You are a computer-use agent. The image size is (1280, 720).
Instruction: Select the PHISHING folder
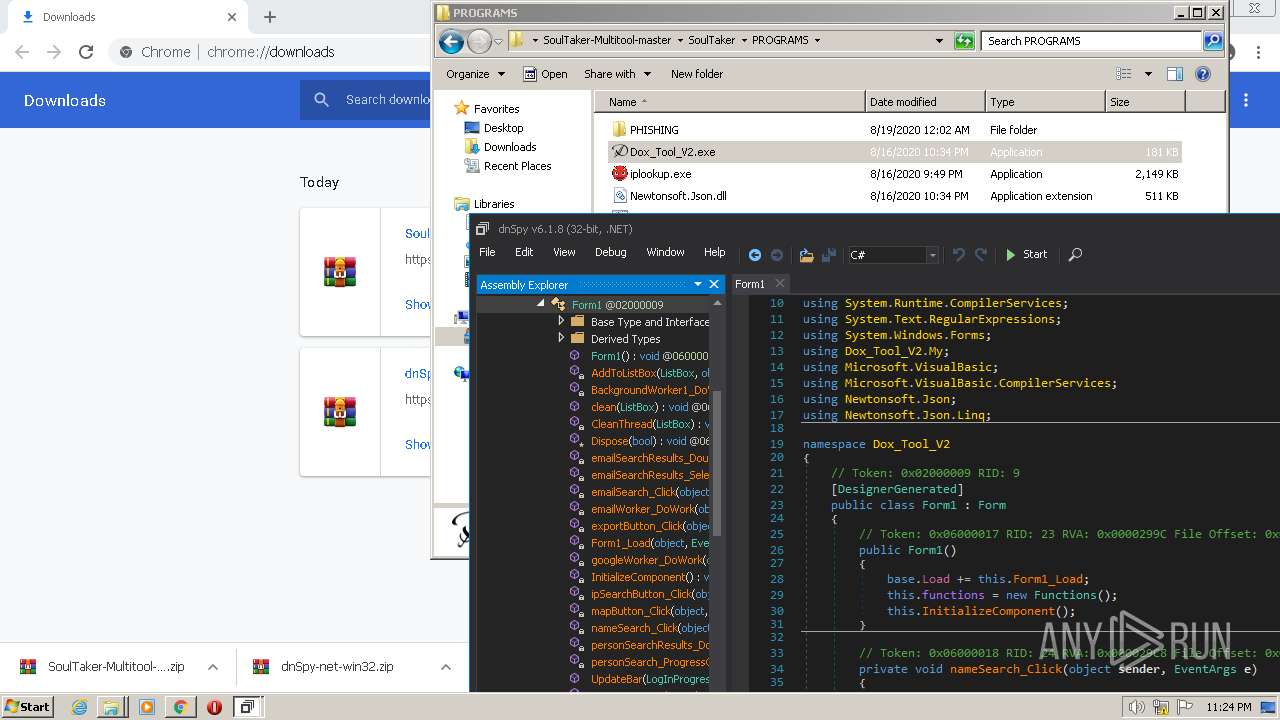click(654, 130)
